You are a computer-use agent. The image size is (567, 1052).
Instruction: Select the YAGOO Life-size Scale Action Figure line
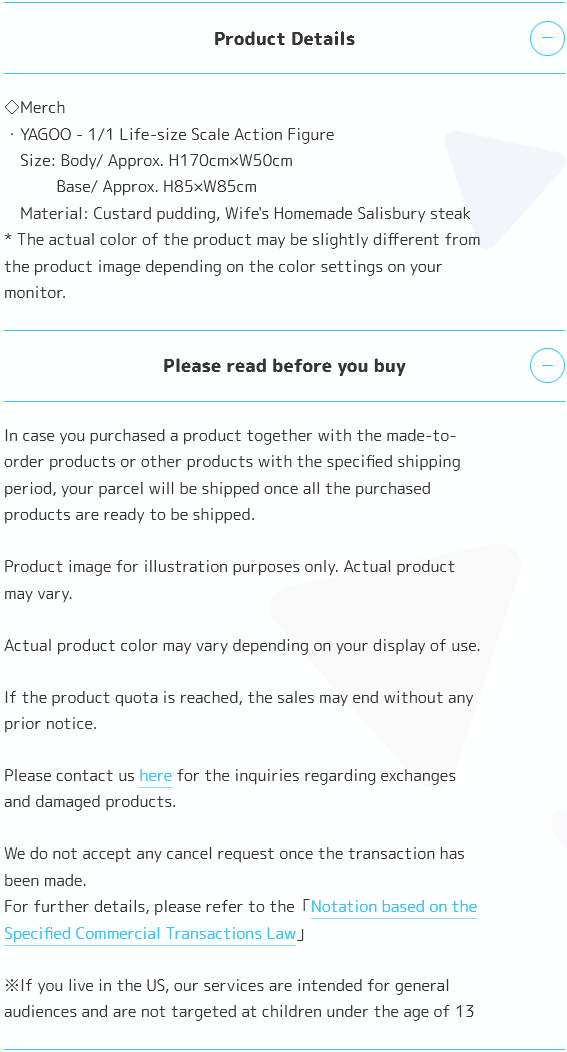click(x=171, y=134)
